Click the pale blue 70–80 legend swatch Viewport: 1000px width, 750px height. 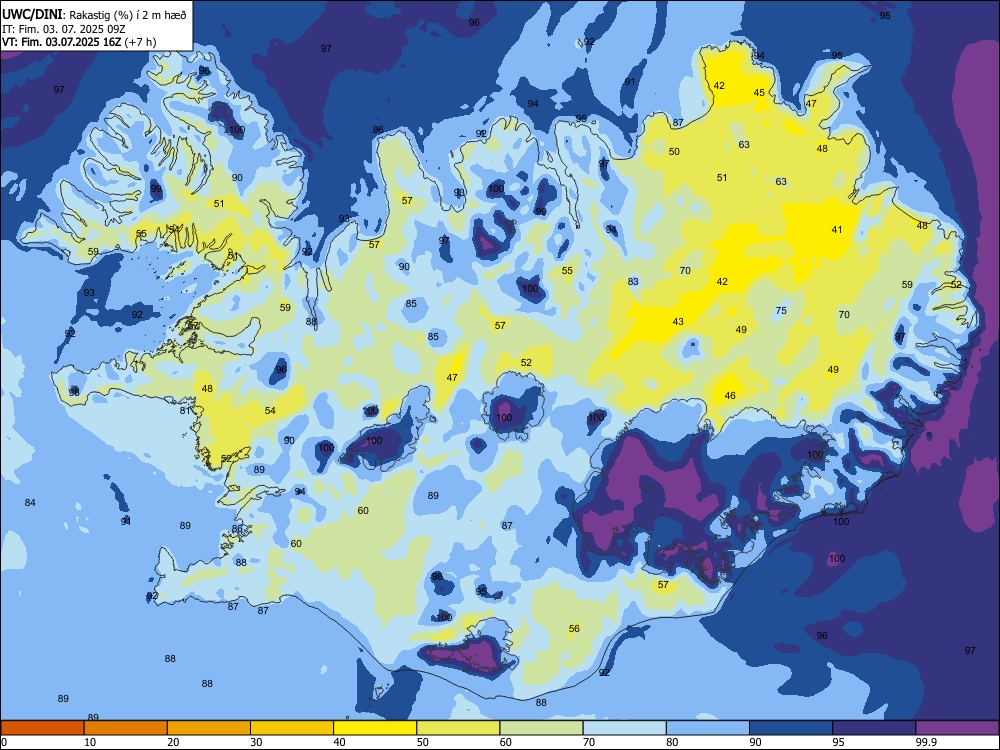625,728
